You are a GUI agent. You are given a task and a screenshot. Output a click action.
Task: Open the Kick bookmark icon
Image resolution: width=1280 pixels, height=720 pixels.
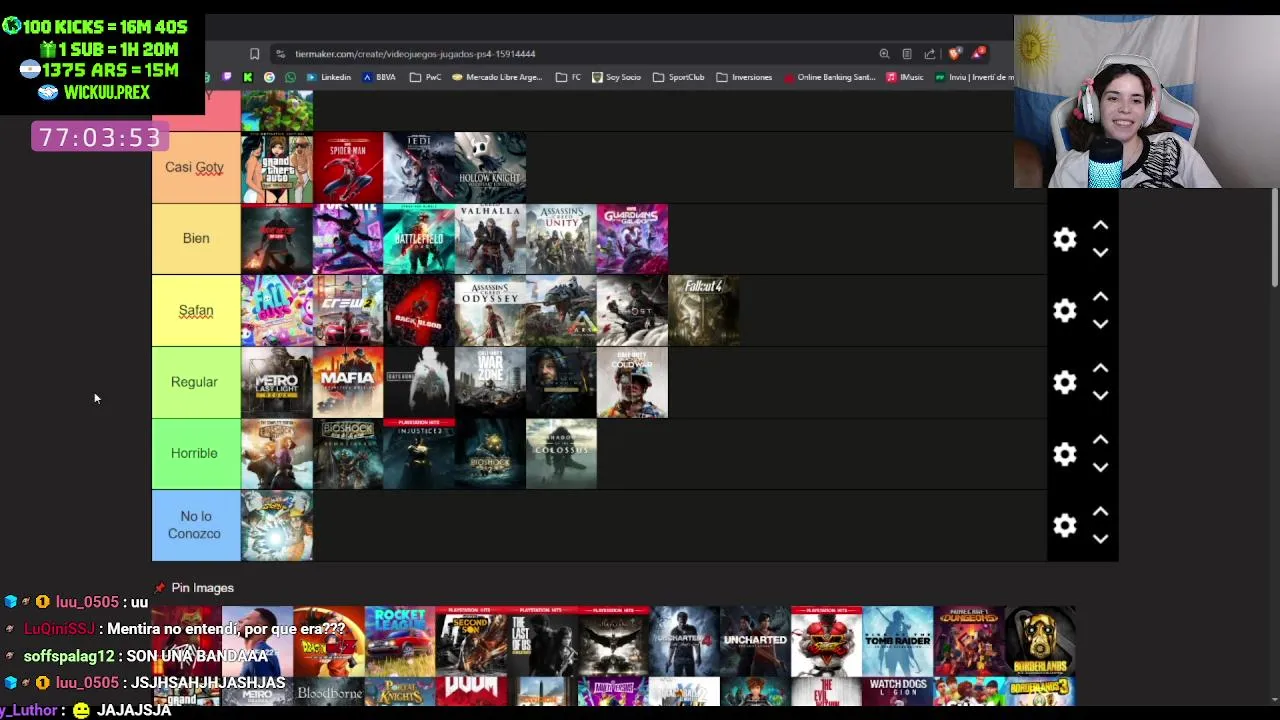pos(248,77)
